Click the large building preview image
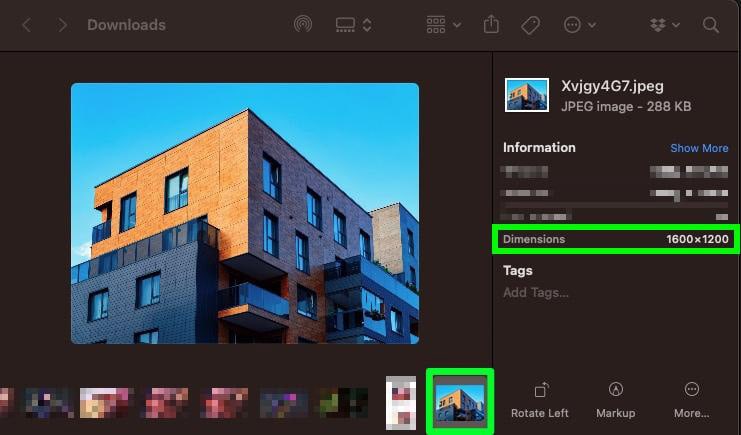741x435 pixels. [245, 213]
